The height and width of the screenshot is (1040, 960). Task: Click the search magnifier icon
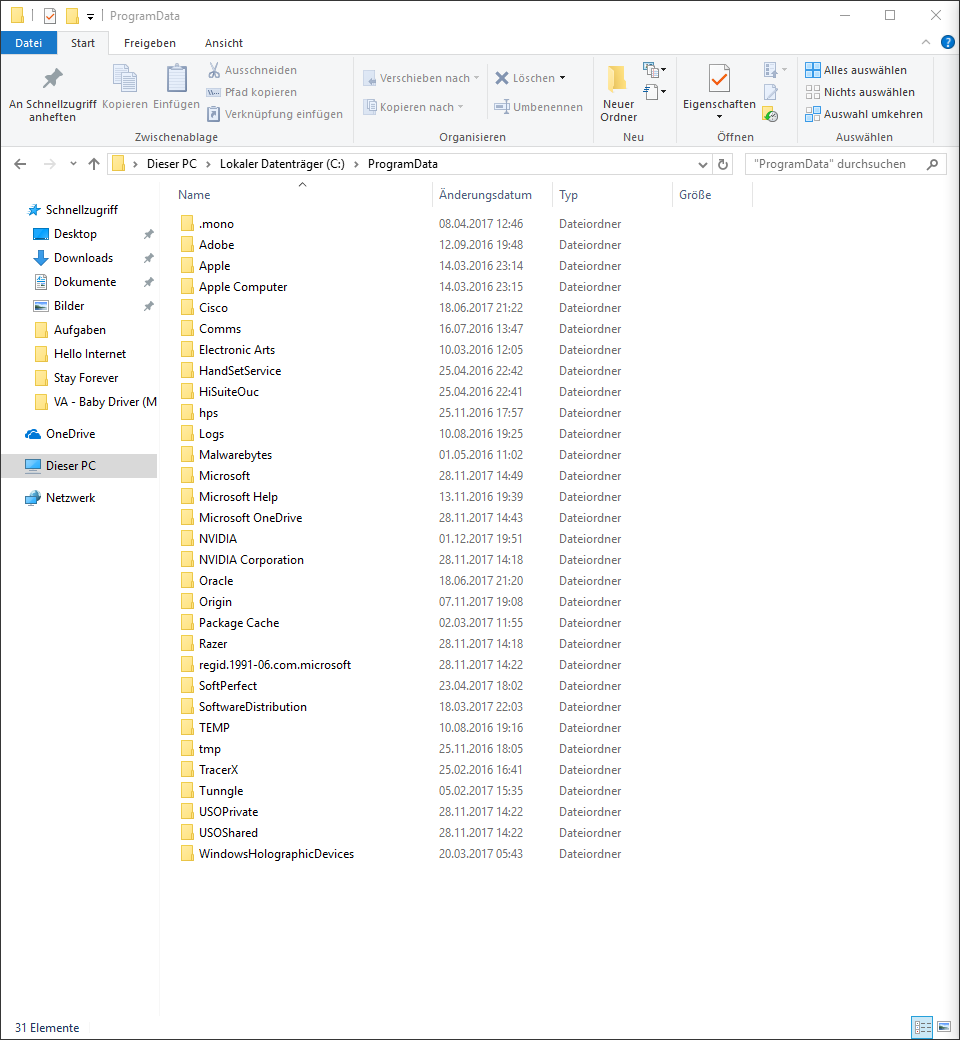pos(932,164)
